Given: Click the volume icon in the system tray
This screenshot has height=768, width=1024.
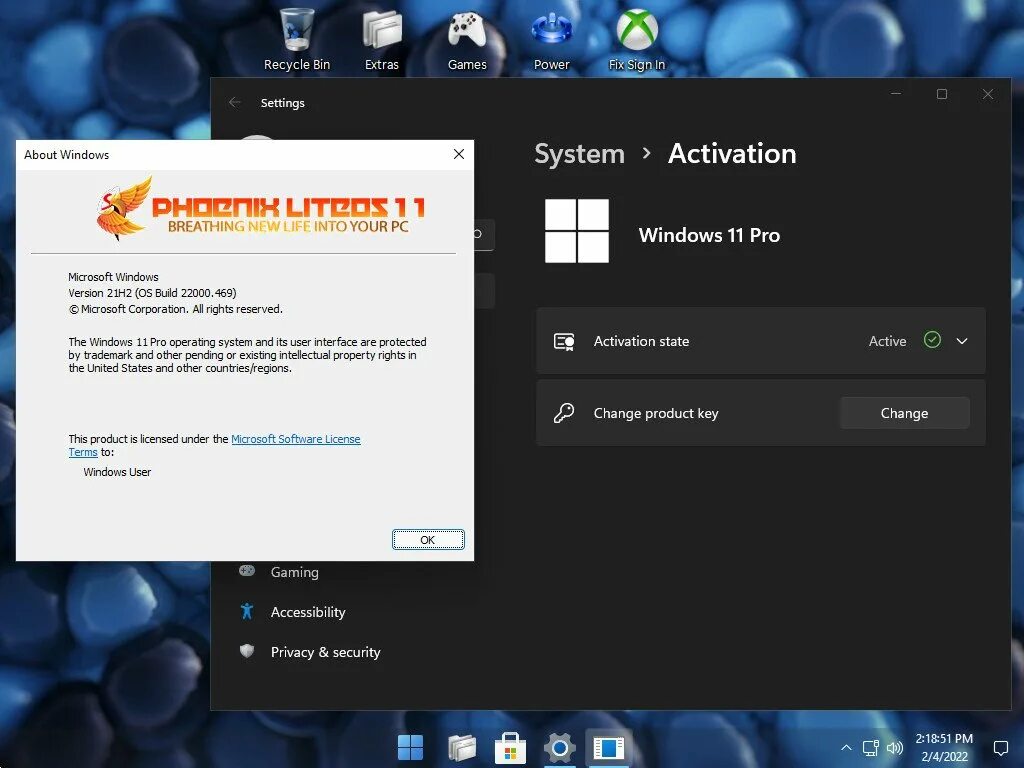Looking at the screenshot, I should pos(895,747).
